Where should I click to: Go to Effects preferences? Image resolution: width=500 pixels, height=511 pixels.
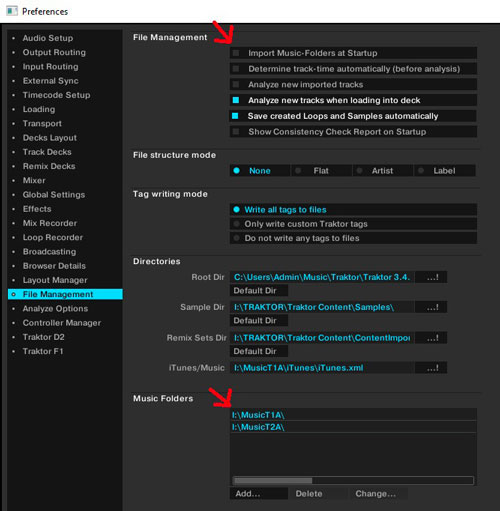point(37,209)
